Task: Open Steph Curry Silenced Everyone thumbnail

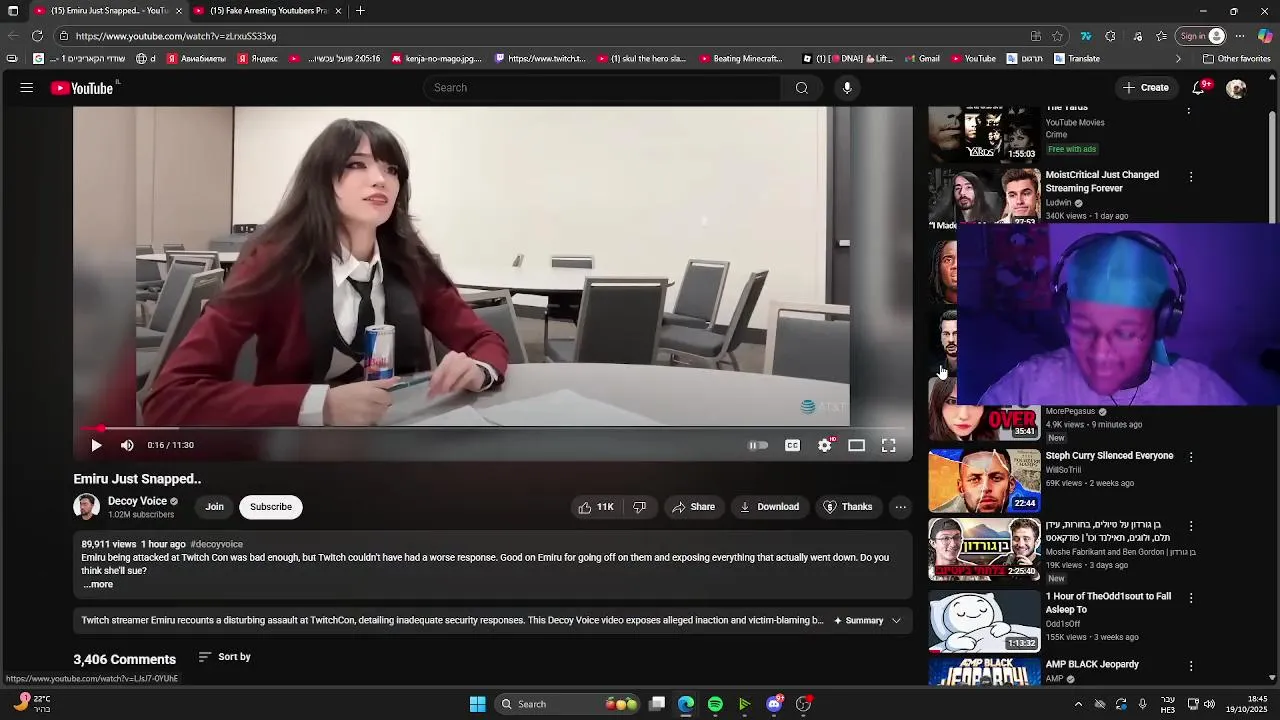Action: pos(984,480)
